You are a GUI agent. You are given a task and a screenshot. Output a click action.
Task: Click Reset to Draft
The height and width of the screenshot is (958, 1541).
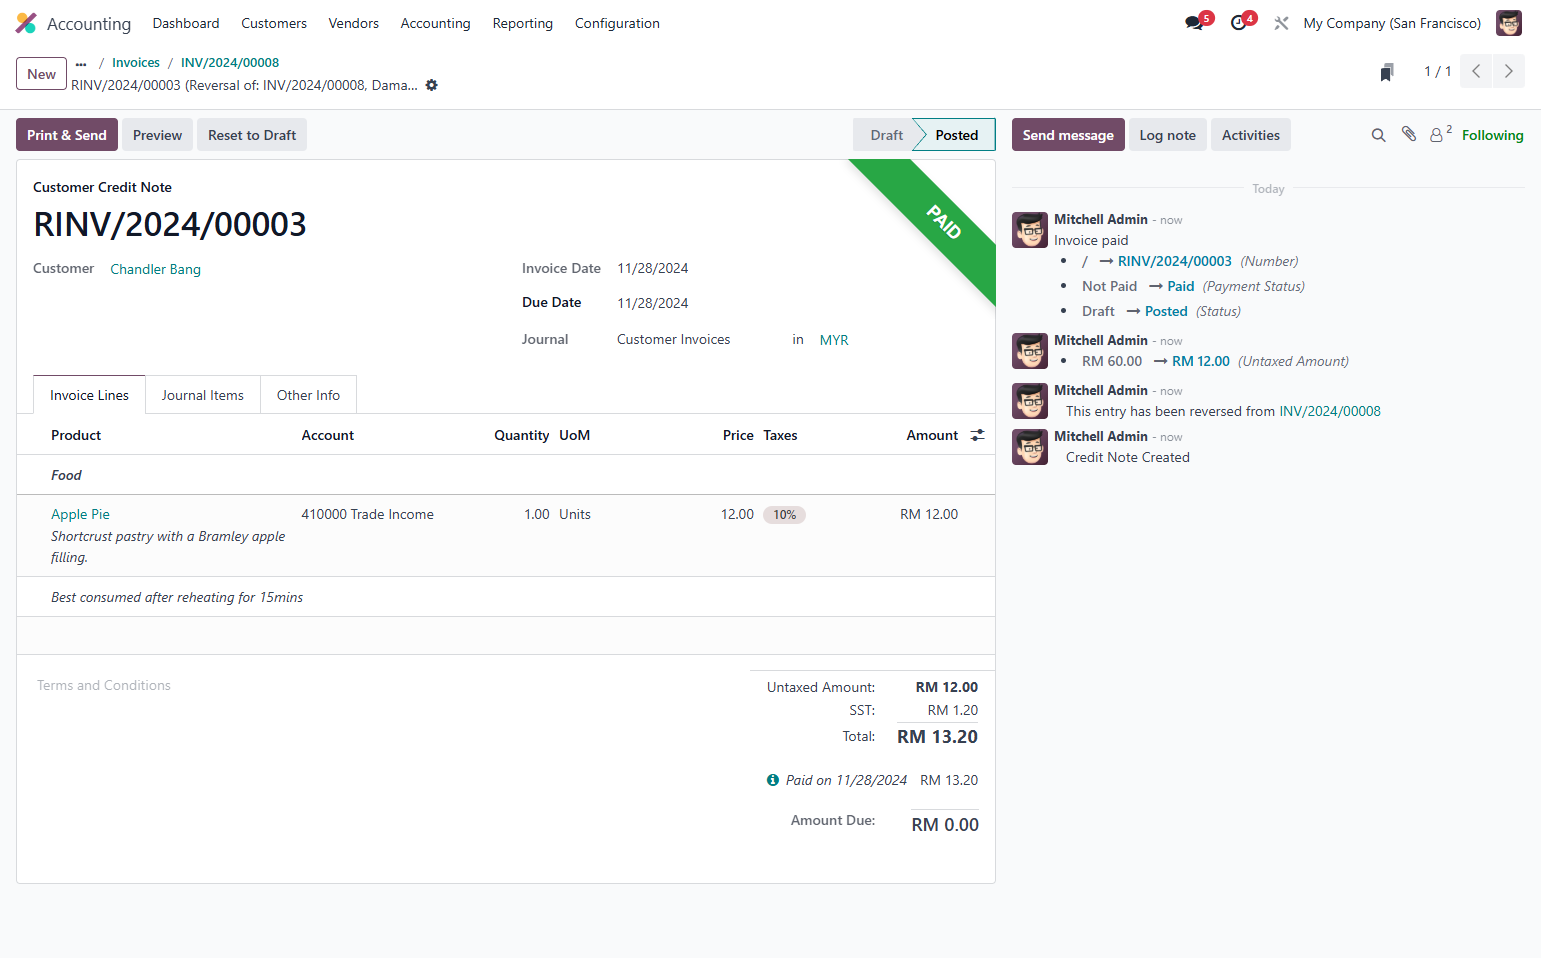point(252,135)
